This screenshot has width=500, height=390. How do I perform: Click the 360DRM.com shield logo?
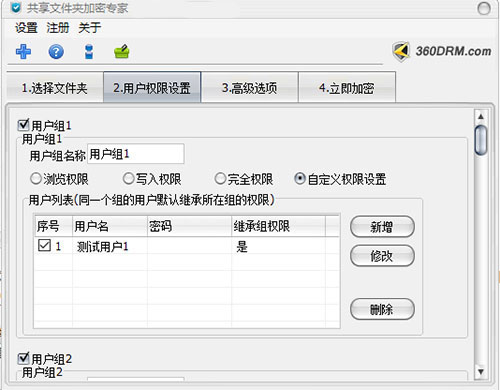point(401,52)
